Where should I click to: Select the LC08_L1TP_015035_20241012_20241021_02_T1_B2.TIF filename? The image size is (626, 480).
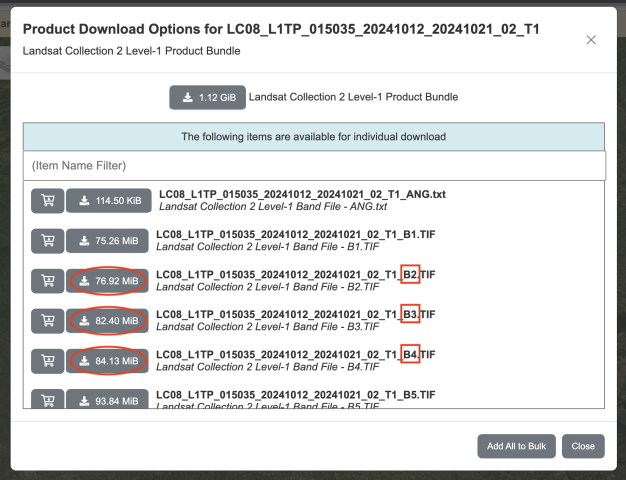coord(295,274)
